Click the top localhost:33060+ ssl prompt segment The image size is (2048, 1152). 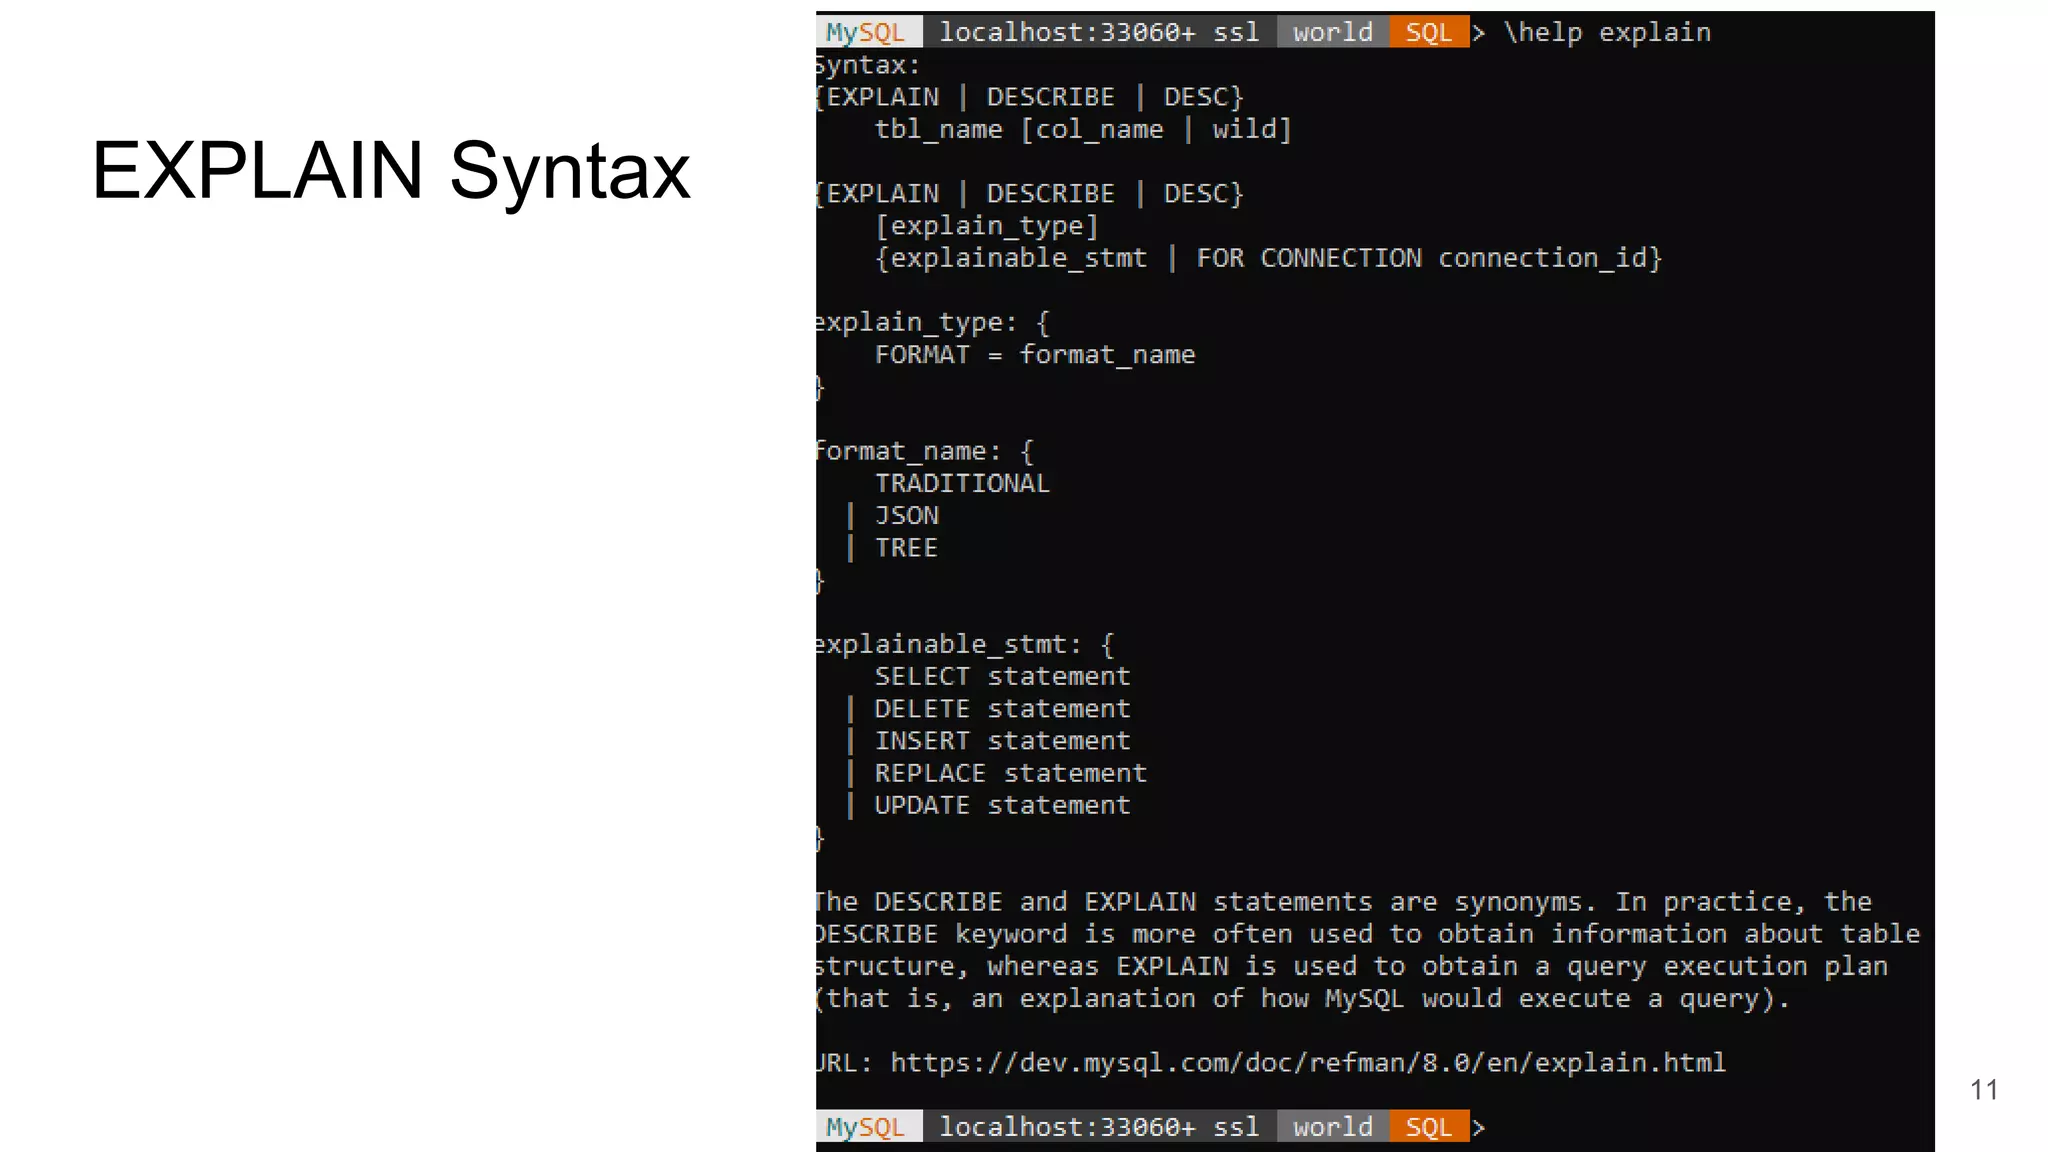(1099, 32)
